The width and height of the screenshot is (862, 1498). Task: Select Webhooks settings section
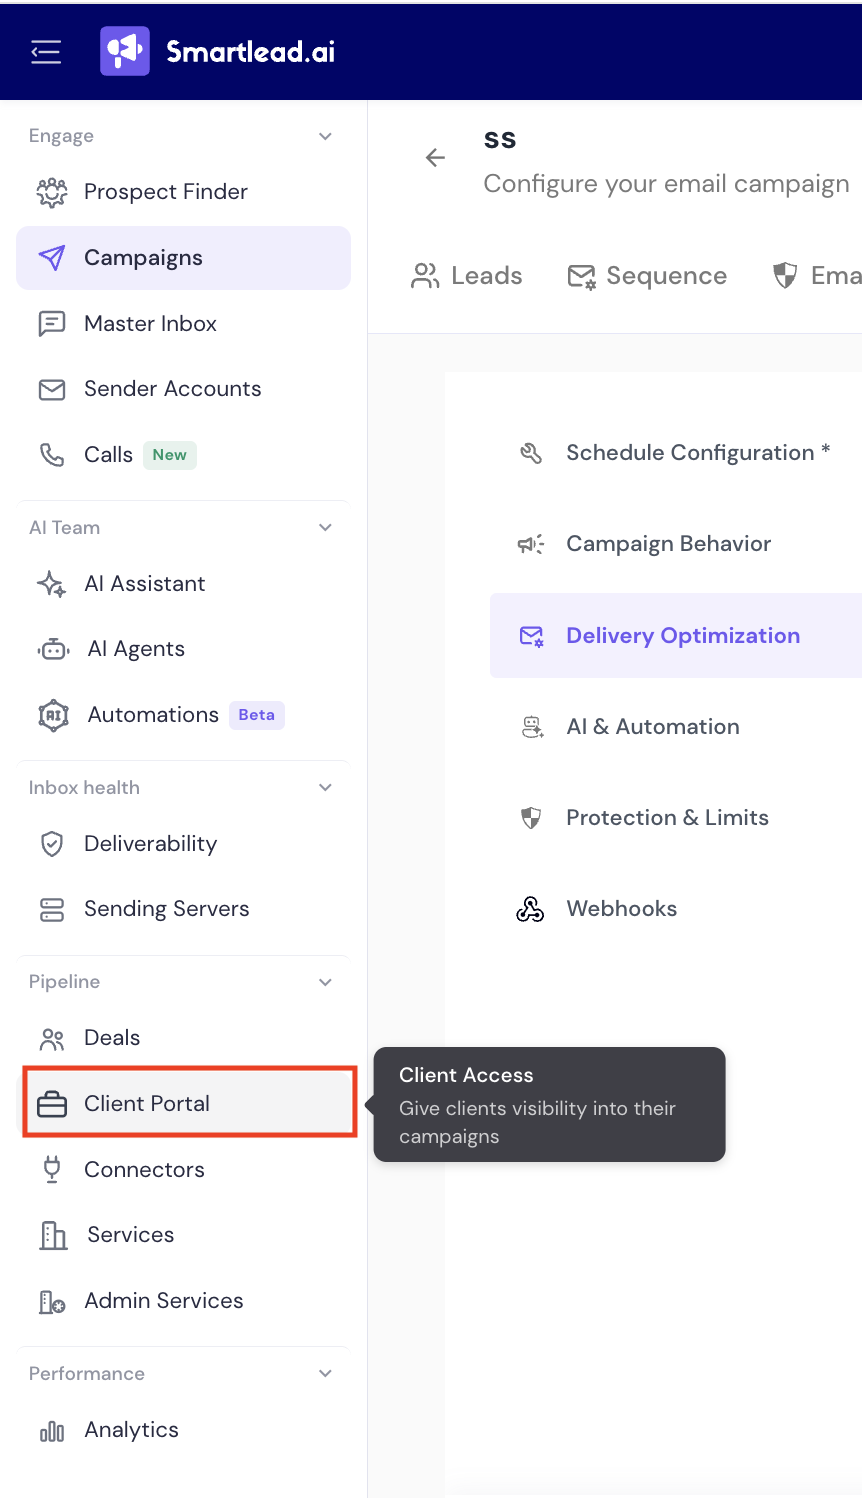click(676, 909)
